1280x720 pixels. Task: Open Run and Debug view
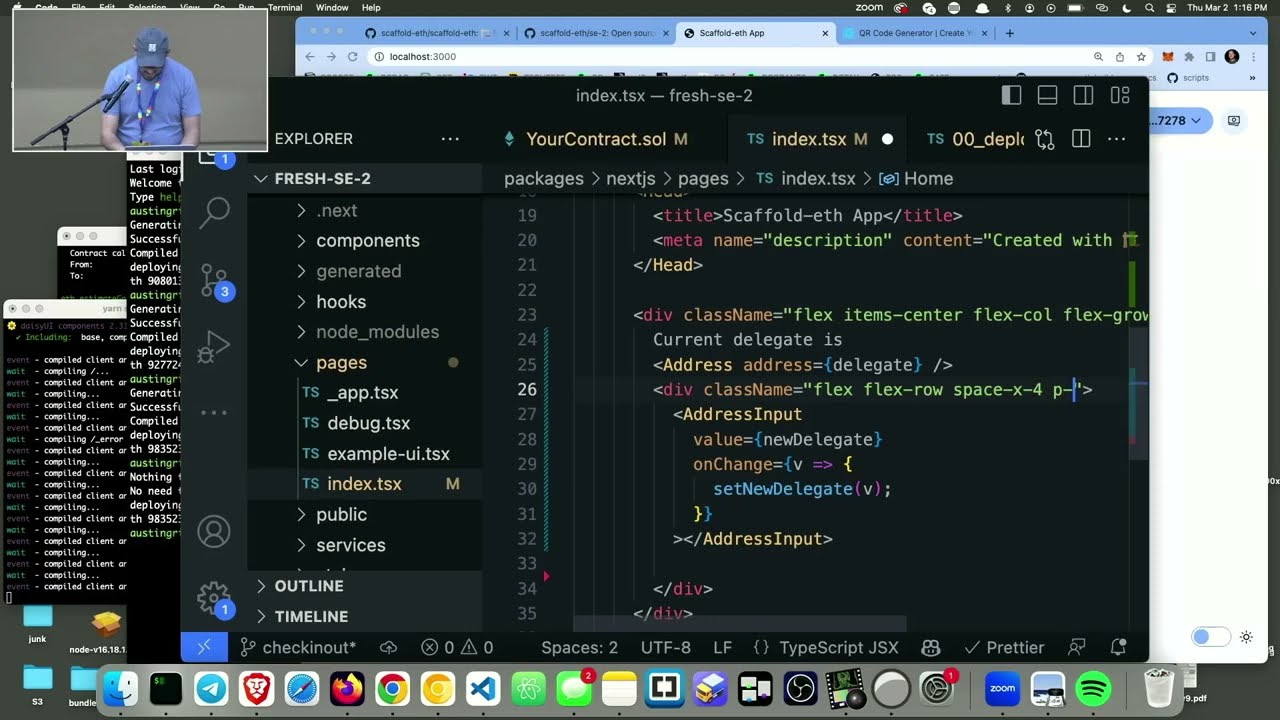point(214,347)
